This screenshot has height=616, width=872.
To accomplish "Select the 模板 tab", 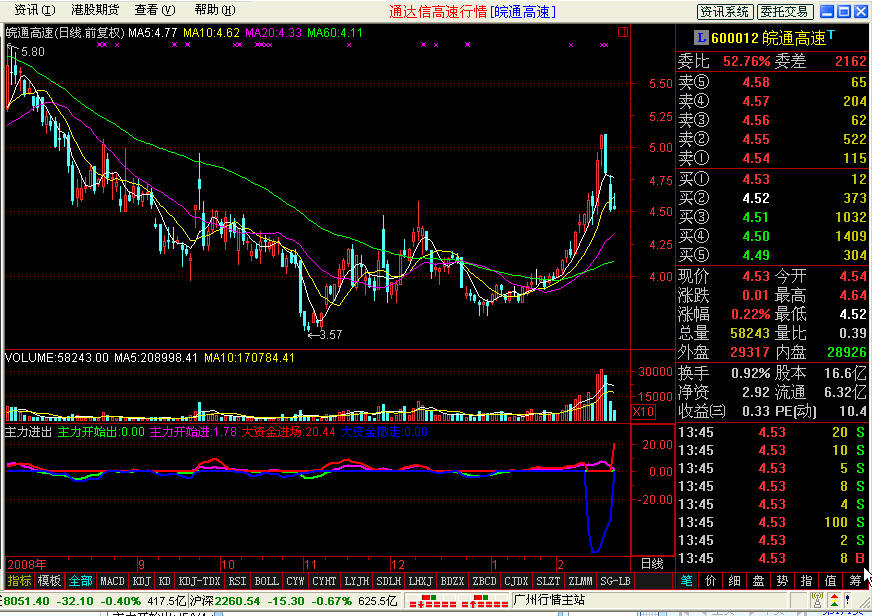I will coord(49,581).
